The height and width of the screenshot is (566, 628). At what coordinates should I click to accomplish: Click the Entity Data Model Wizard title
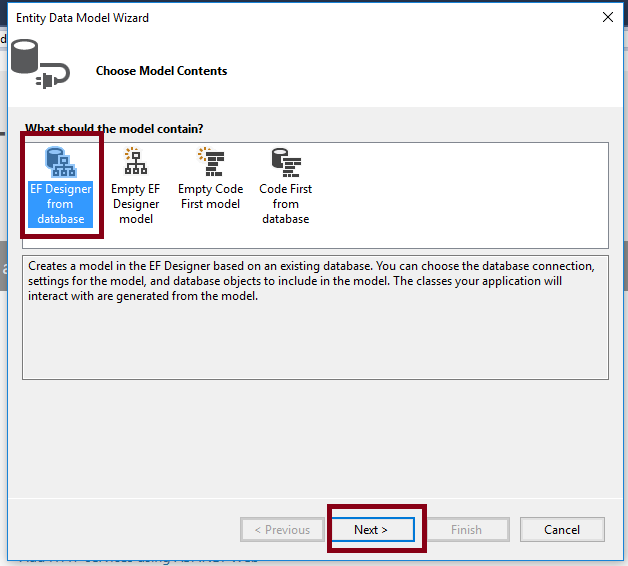pos(83,18)
